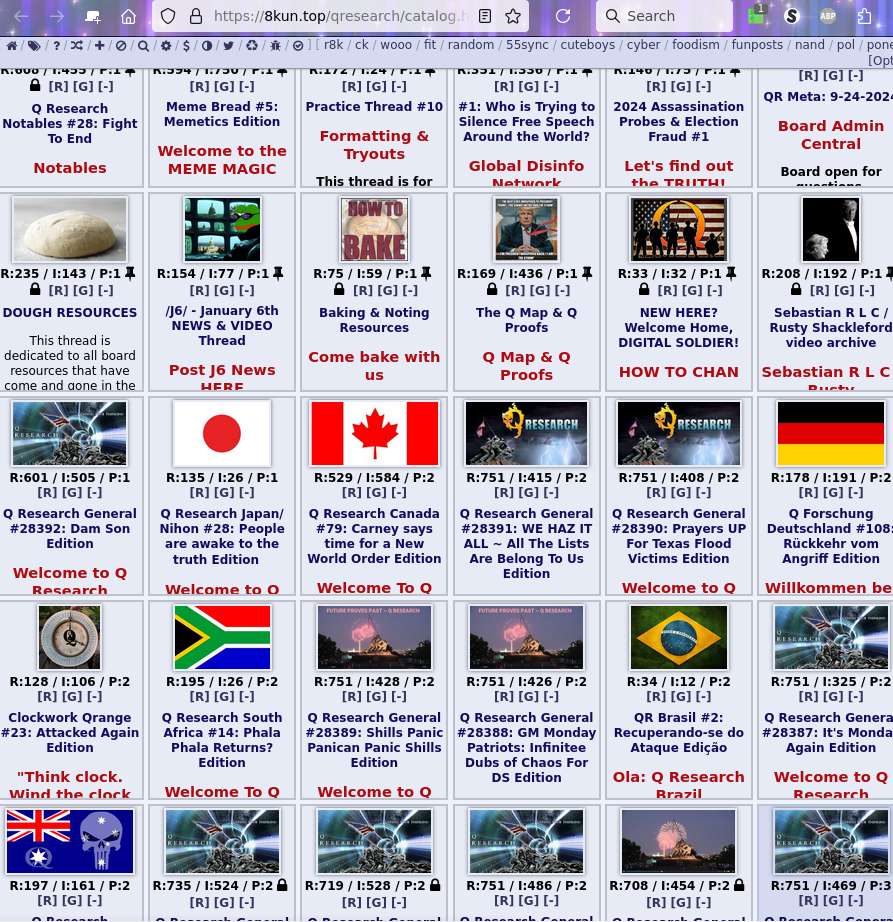The image size is (893, 922).
Task: Open the wooo board link
Action: click(x=396, y=45)
